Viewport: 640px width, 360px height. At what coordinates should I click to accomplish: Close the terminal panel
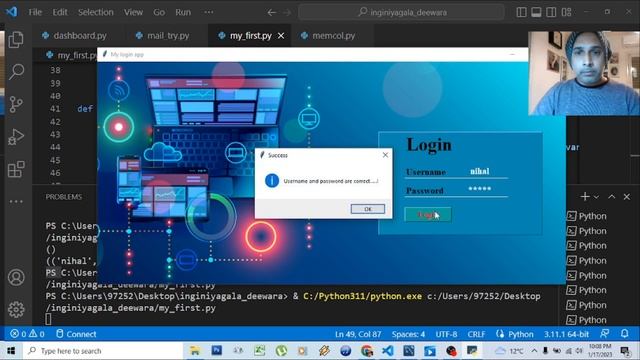coord(627,197)
